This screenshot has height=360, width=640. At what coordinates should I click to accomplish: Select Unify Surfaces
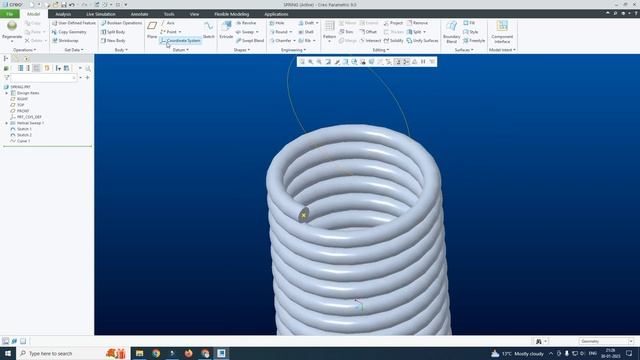point(422,40)
